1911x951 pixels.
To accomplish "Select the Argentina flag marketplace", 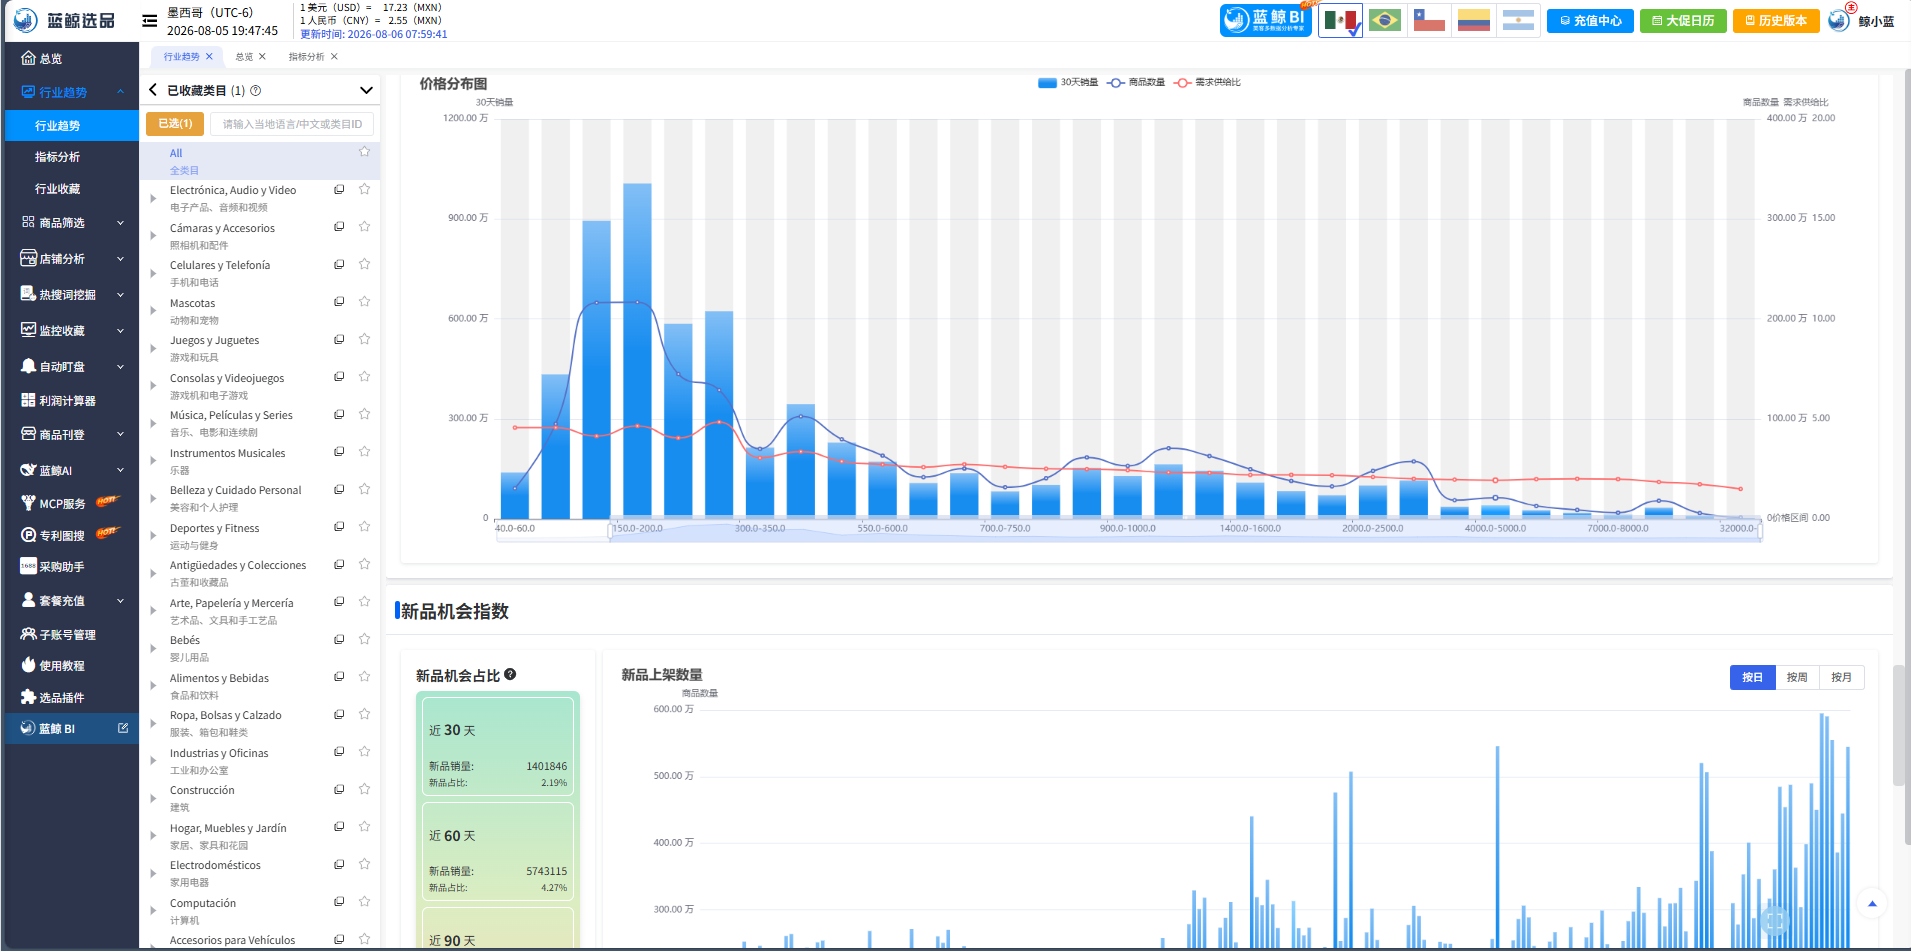I will [x=1518, y=20].
